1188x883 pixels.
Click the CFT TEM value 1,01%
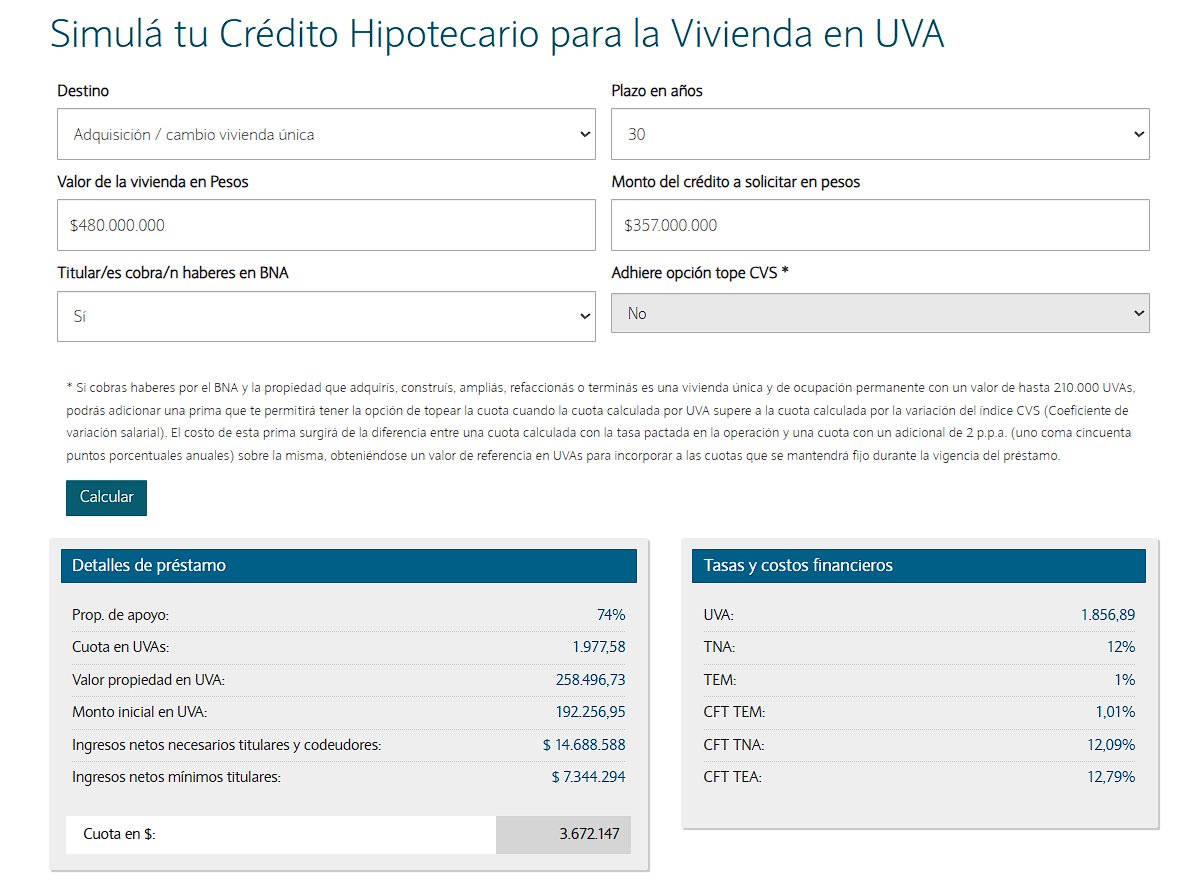1115,712
